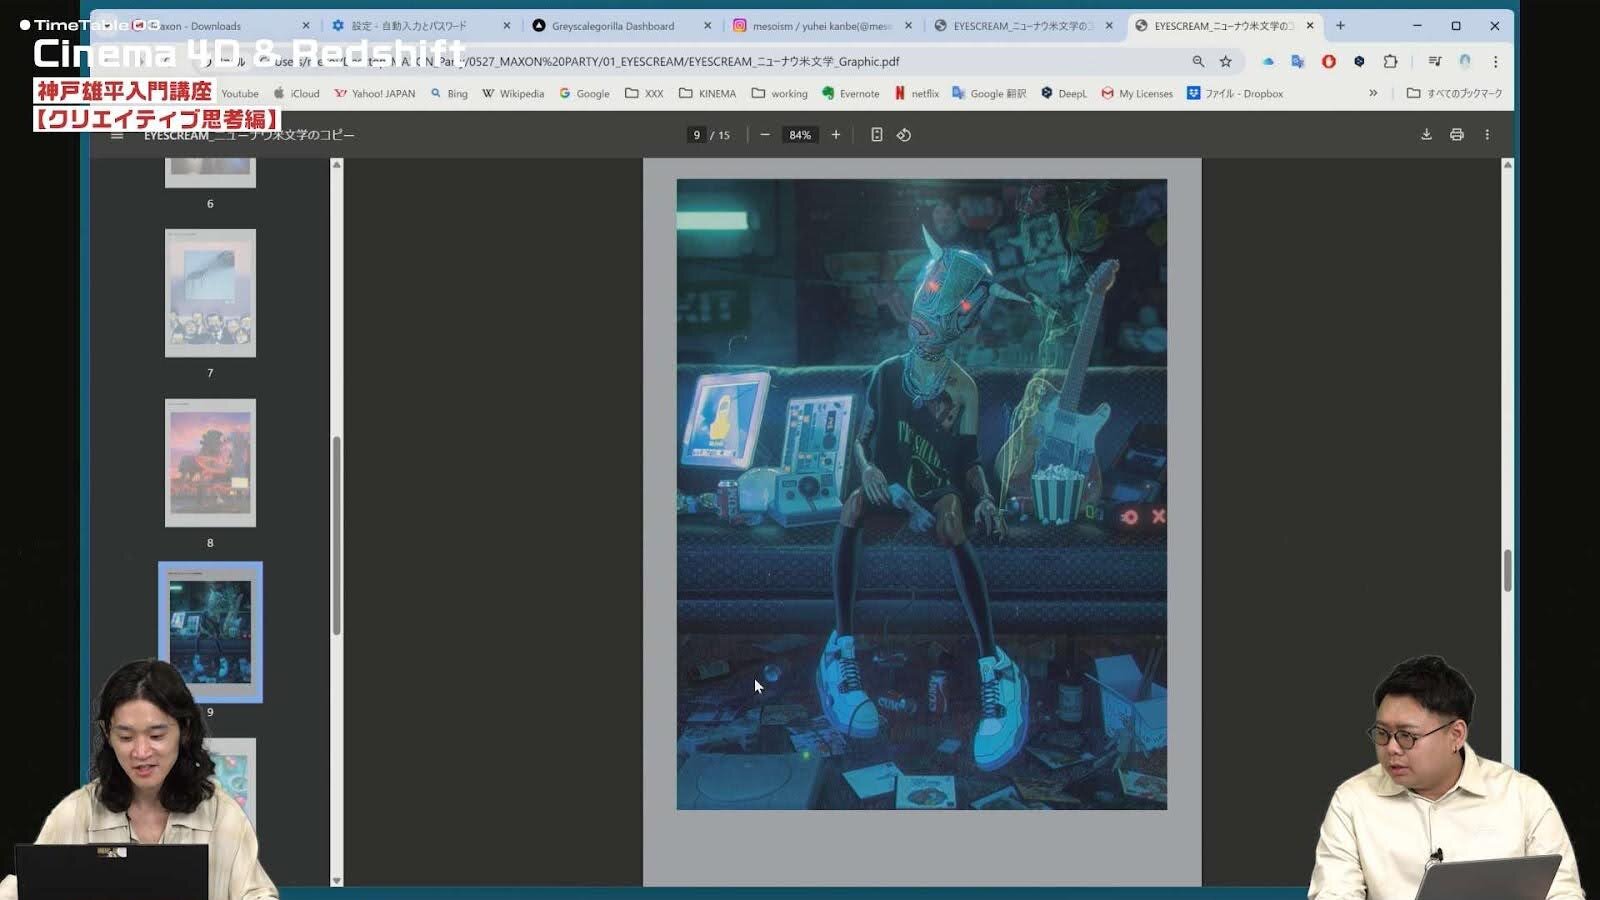Open the Wikipedia bookmark
This screenshot has height=900, width=1600.
pos(513,93)
